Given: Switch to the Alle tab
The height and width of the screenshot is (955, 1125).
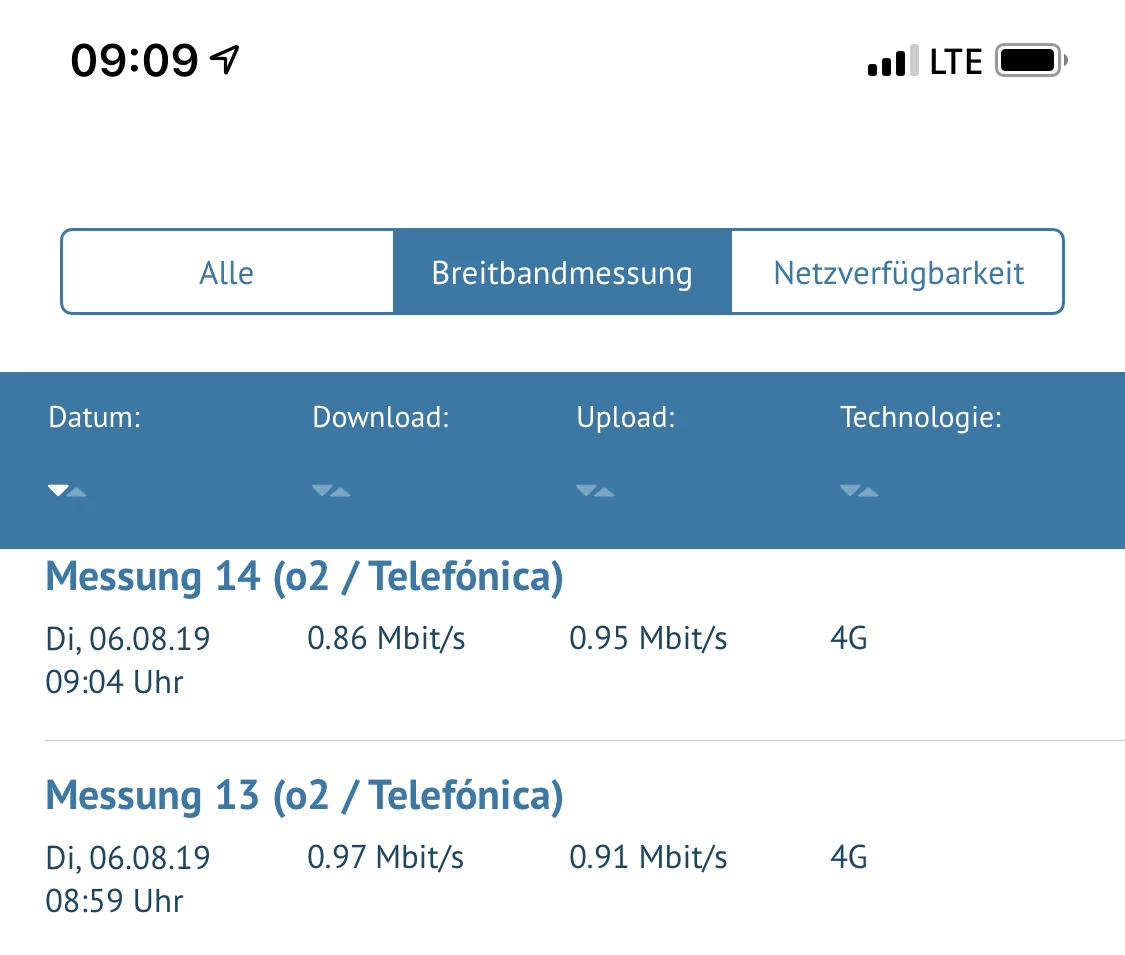Looking at the screenshot, I should [x=227, y=273].
